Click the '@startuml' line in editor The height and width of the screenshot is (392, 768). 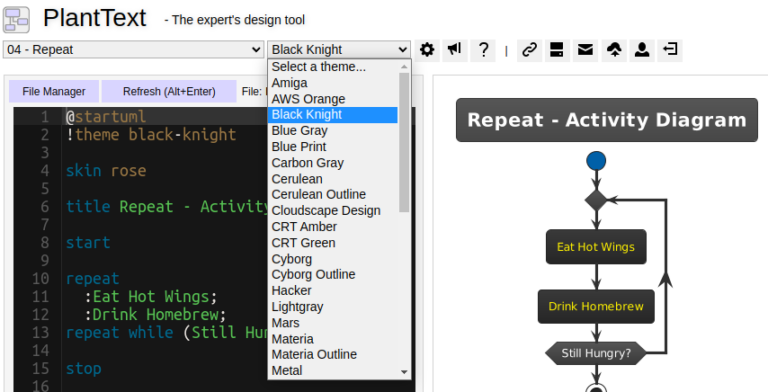click(106, 117)
